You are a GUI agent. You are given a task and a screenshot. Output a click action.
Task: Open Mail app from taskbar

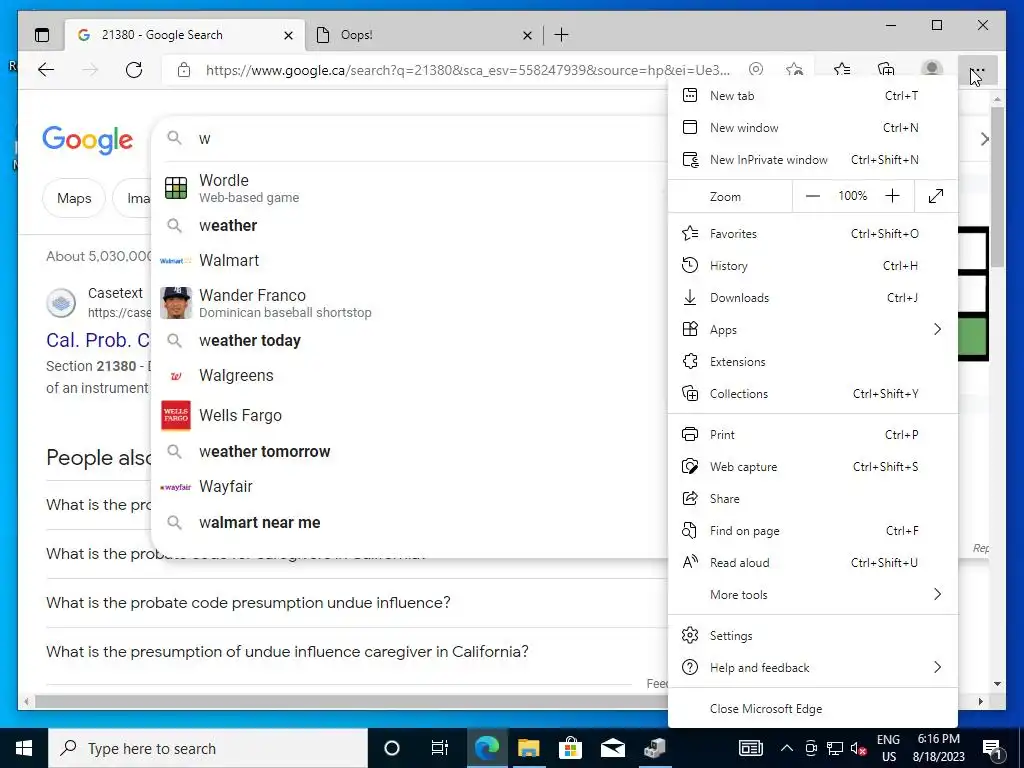click(x=612, y=748)
